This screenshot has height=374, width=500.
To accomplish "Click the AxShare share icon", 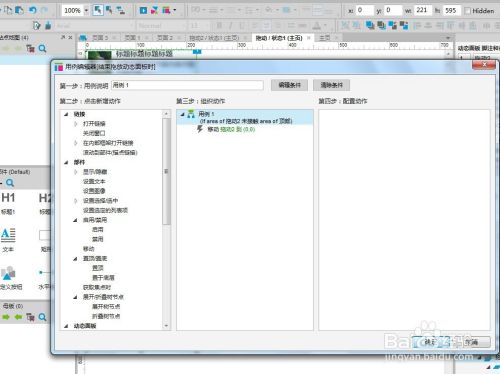I will coord(154,11).
